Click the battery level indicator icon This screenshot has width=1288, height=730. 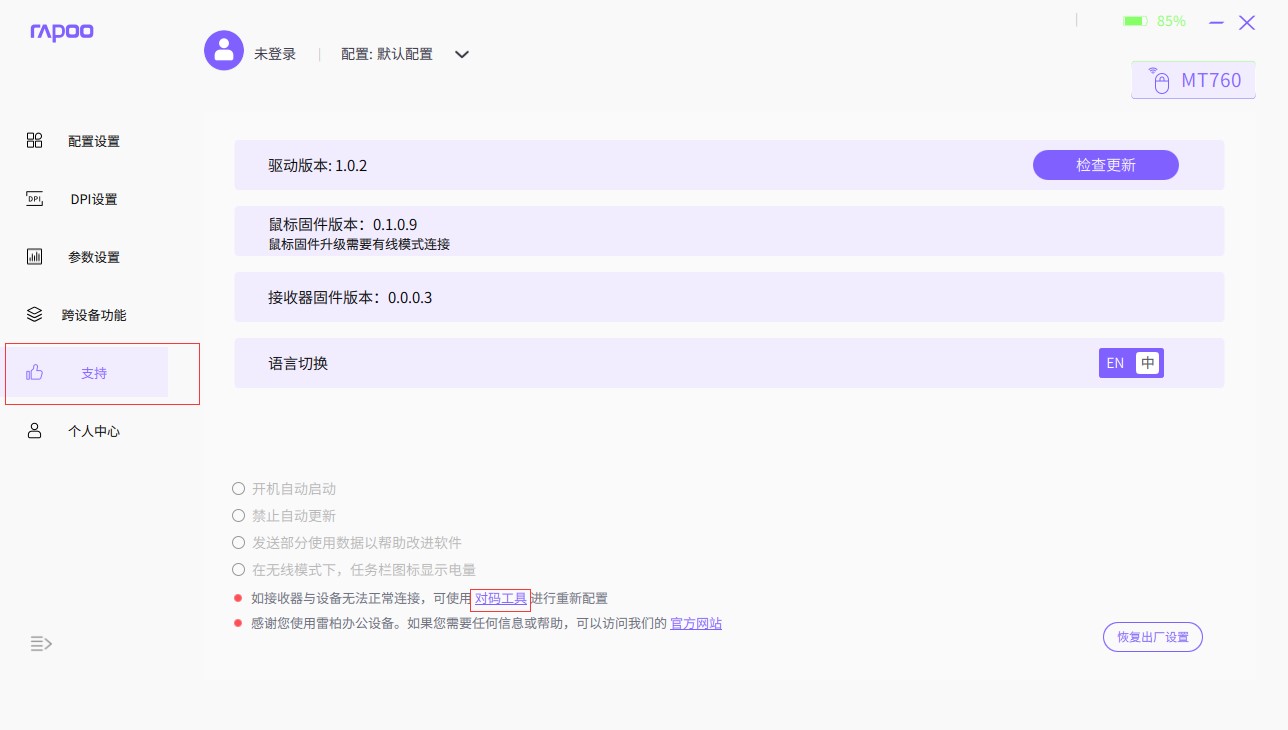tap(1134, 21)
